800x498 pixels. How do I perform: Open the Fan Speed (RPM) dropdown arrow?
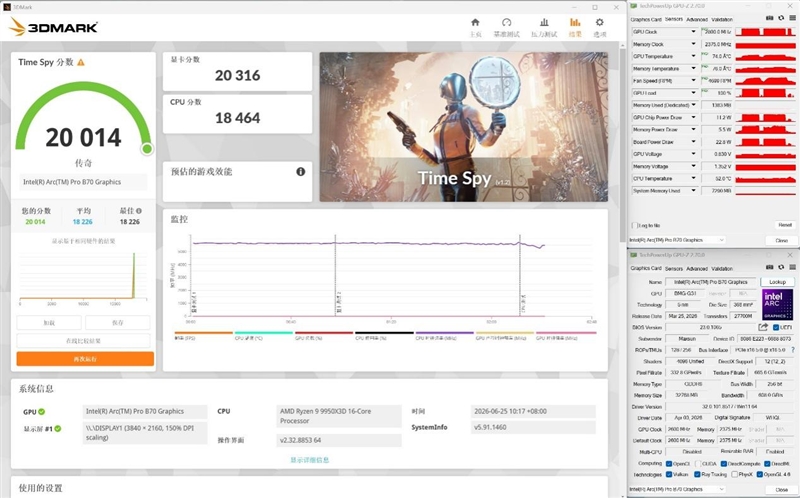pos(693,81)
